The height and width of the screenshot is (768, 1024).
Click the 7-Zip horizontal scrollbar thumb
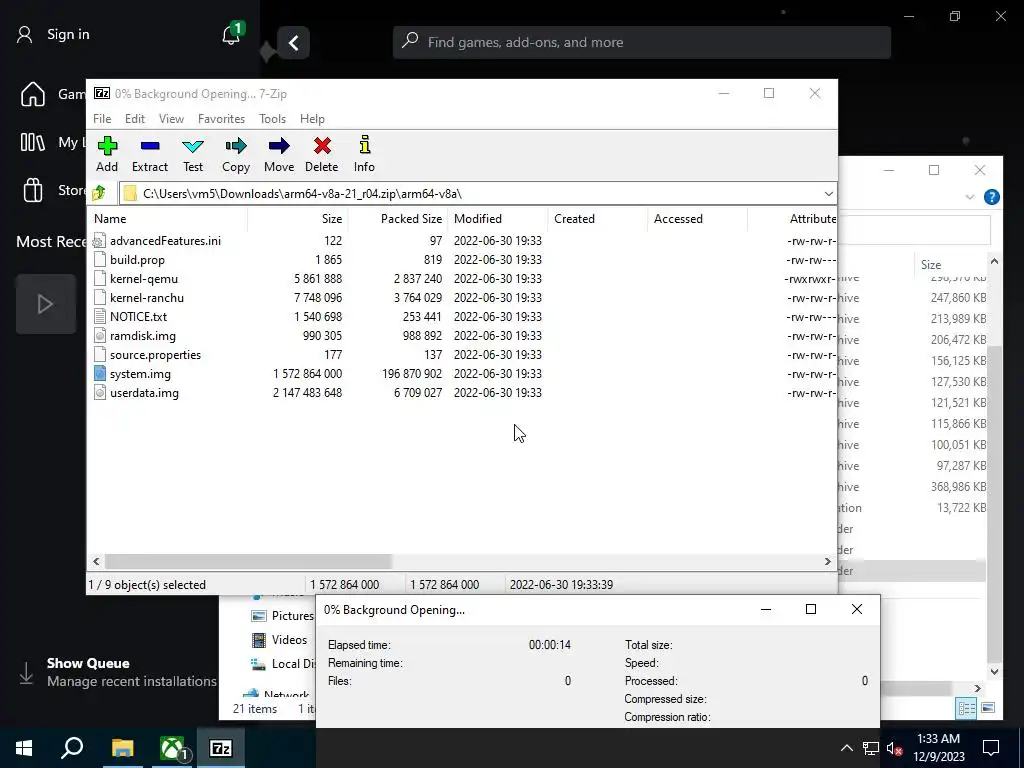248,562
